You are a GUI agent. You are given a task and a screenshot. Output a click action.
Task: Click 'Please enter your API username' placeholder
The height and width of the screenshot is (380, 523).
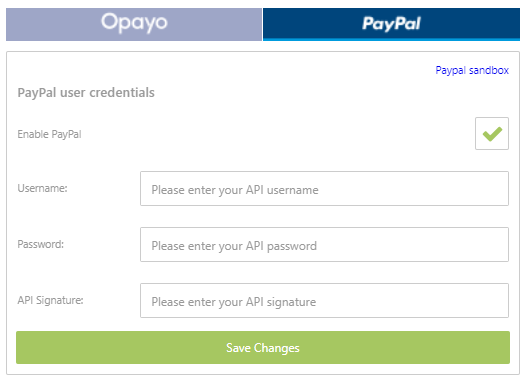pos(235,190)
